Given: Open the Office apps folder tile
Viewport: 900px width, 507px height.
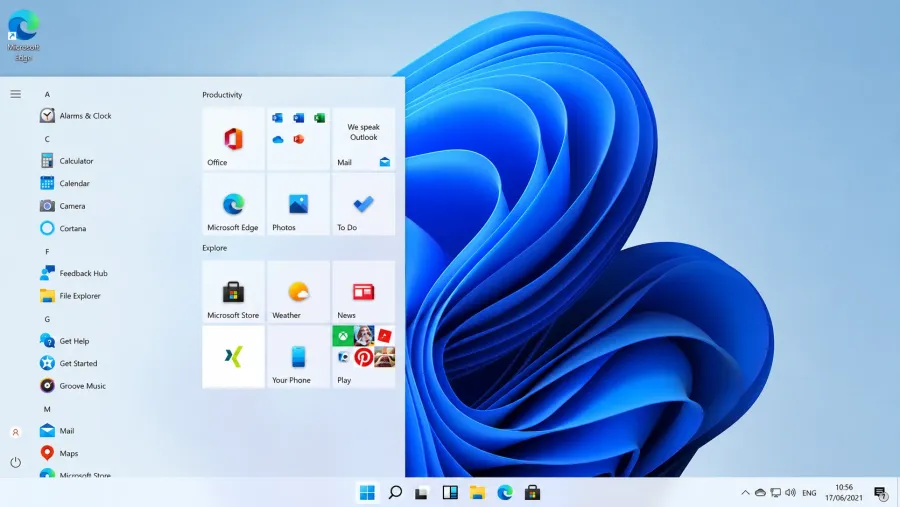Looking at the screenshot, I should 298,138.
